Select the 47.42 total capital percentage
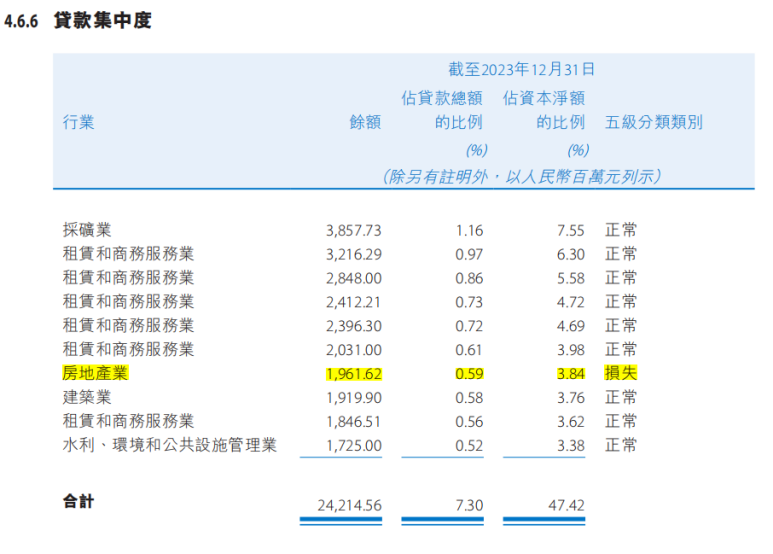 (x=566, y=506)
